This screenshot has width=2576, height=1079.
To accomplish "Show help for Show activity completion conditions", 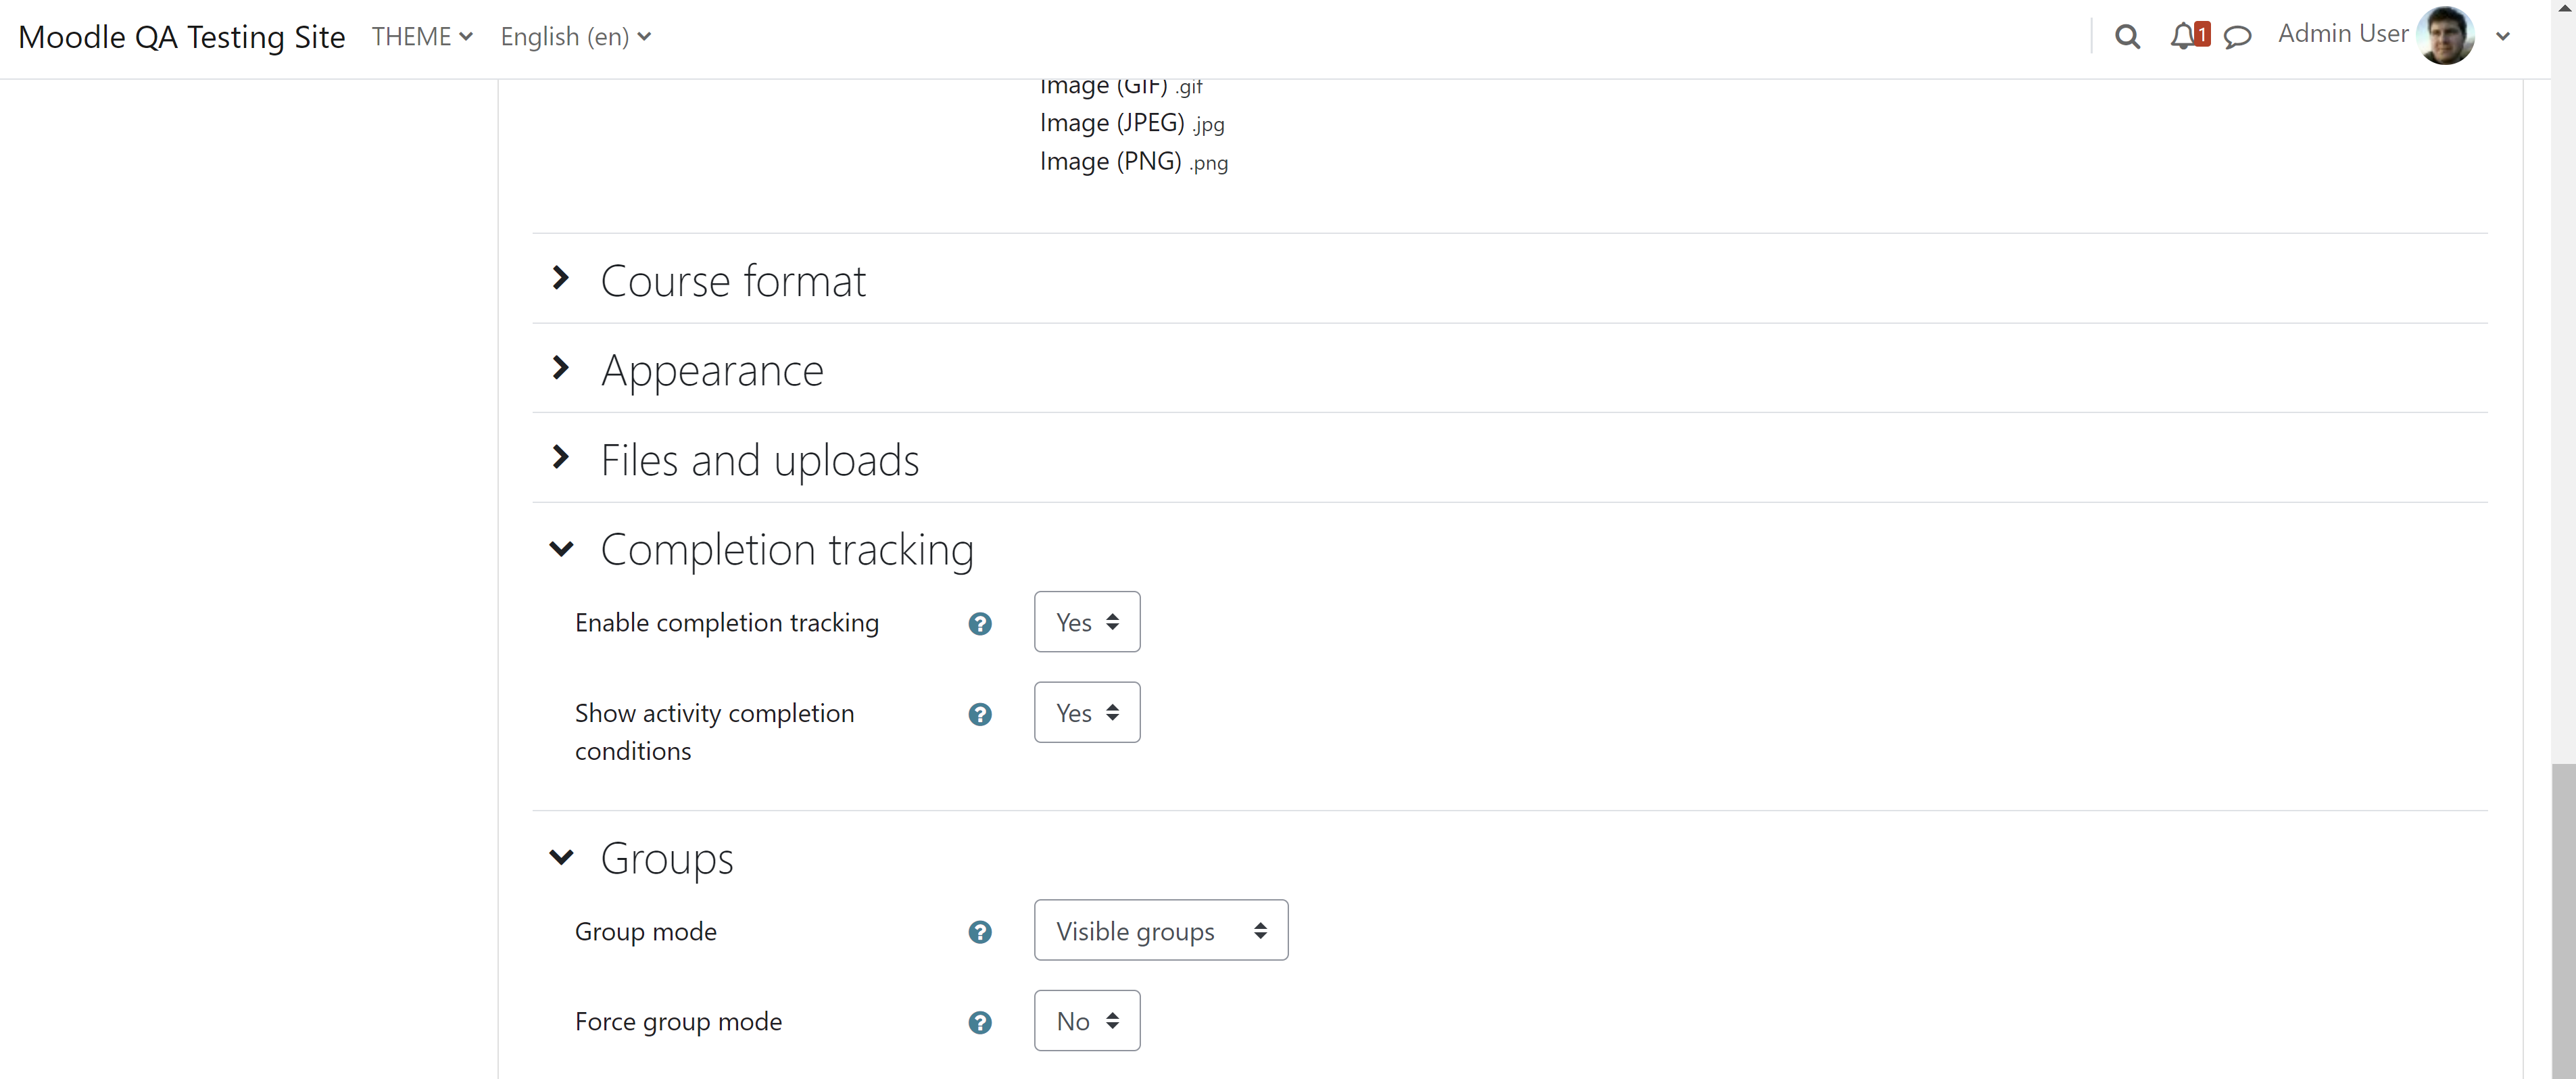I will click(x=980, y=714).
